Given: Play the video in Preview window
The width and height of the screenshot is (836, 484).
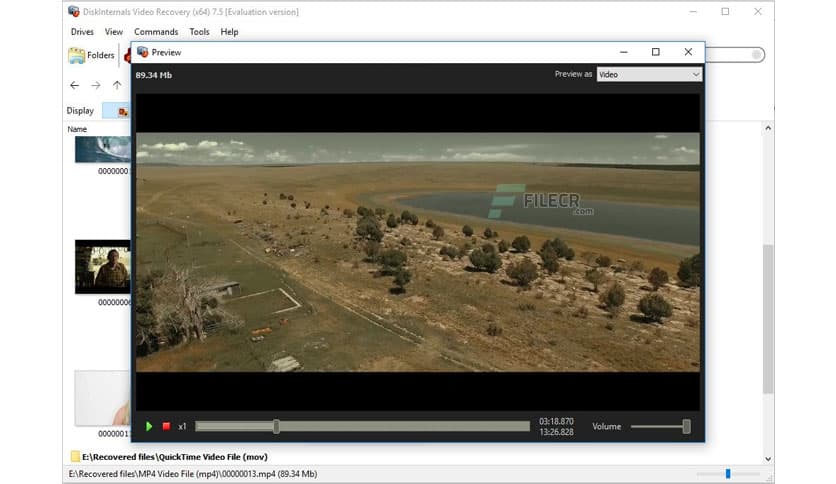Looking at the screenshot, I should click(149, 426).
